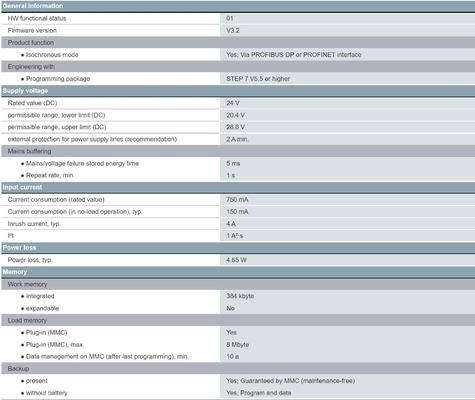This screenshot has height=400, width=475.
Task: Select the 'I²t' row label
Action: (11, 236)
